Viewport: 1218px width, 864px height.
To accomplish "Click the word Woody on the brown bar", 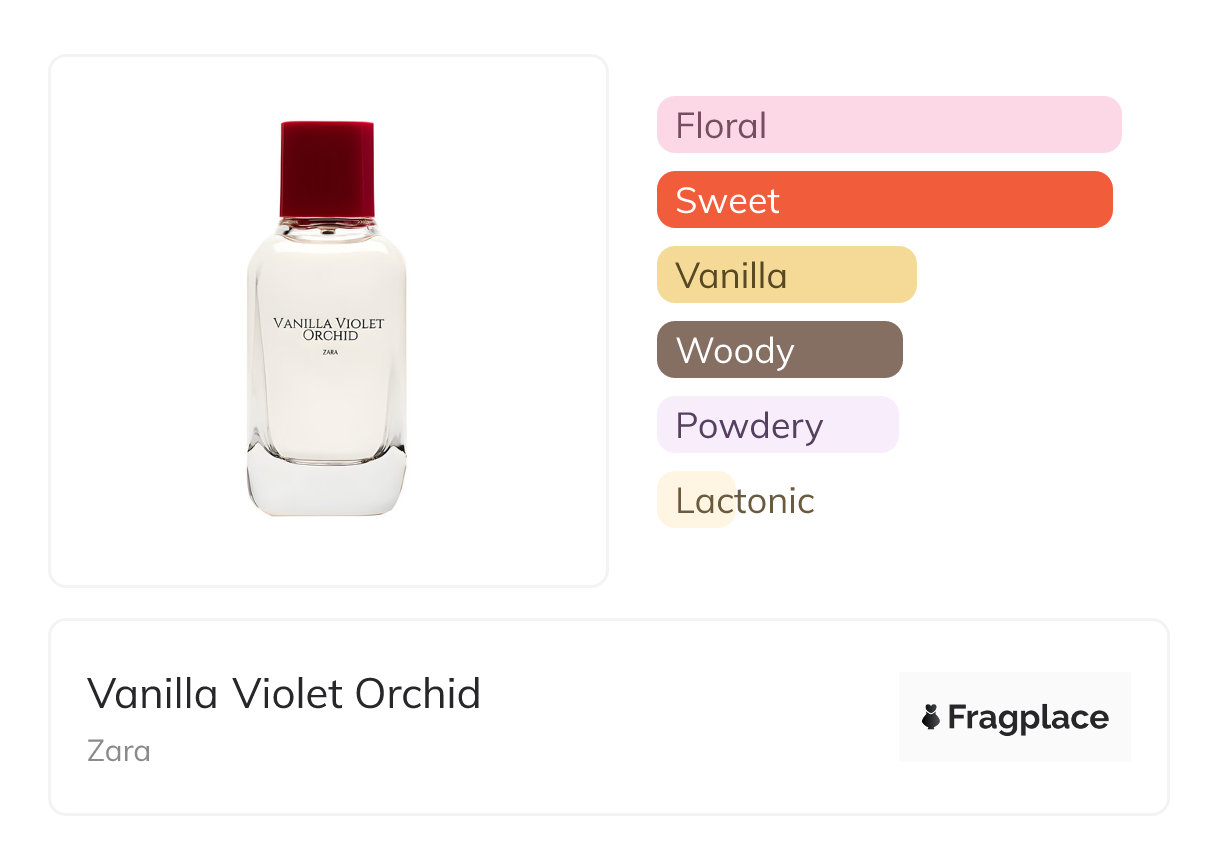I will (x=735, y=351).
